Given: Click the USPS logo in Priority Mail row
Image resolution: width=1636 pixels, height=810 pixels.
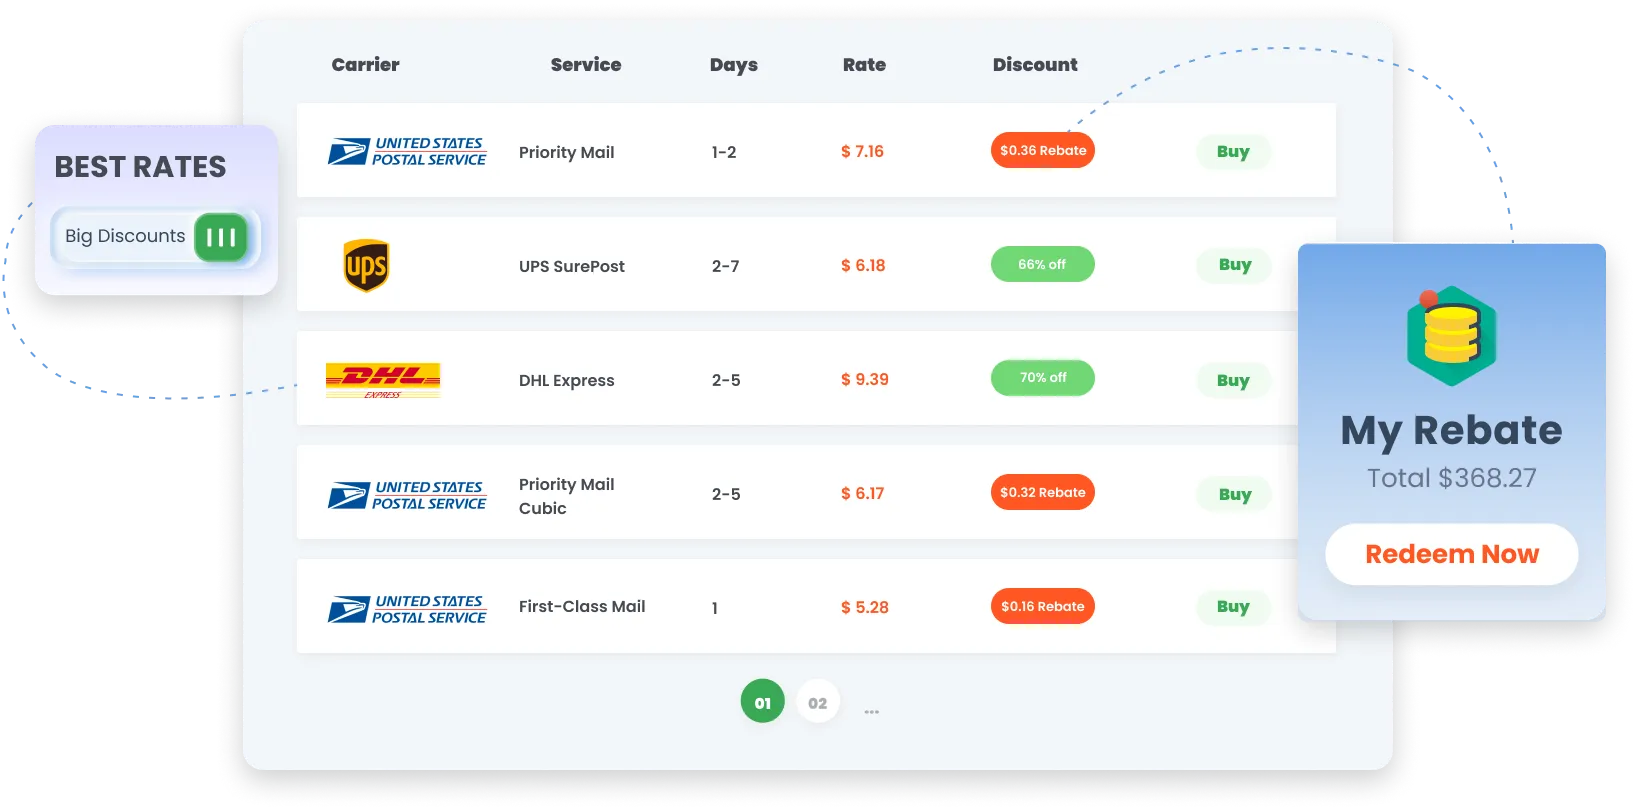Looking at the screenshot, I should pyautogui.click(x=407, y=152).
